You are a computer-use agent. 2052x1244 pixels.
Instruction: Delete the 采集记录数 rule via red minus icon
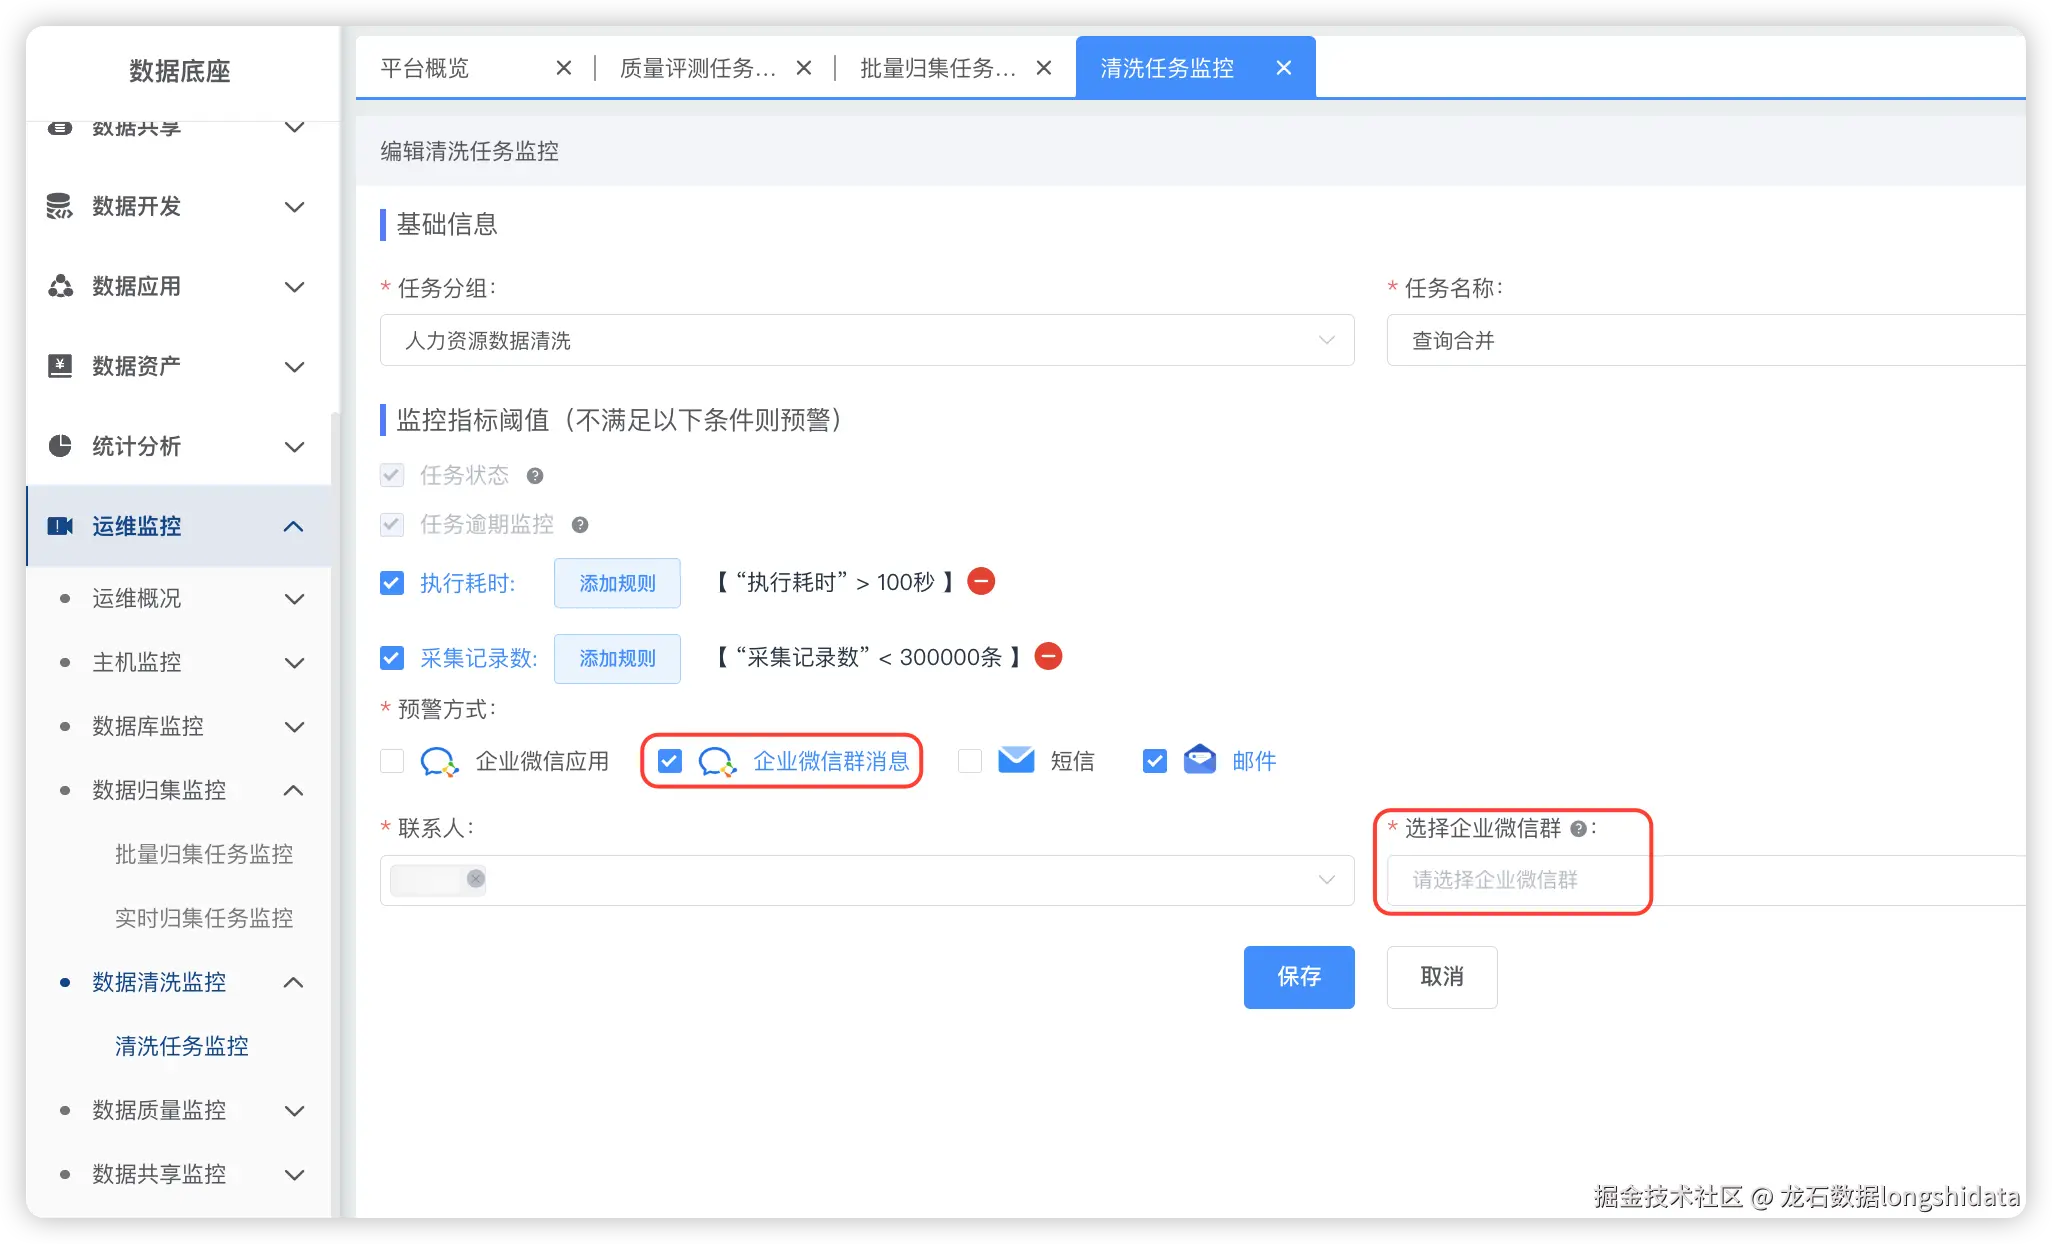(1048, 656)
